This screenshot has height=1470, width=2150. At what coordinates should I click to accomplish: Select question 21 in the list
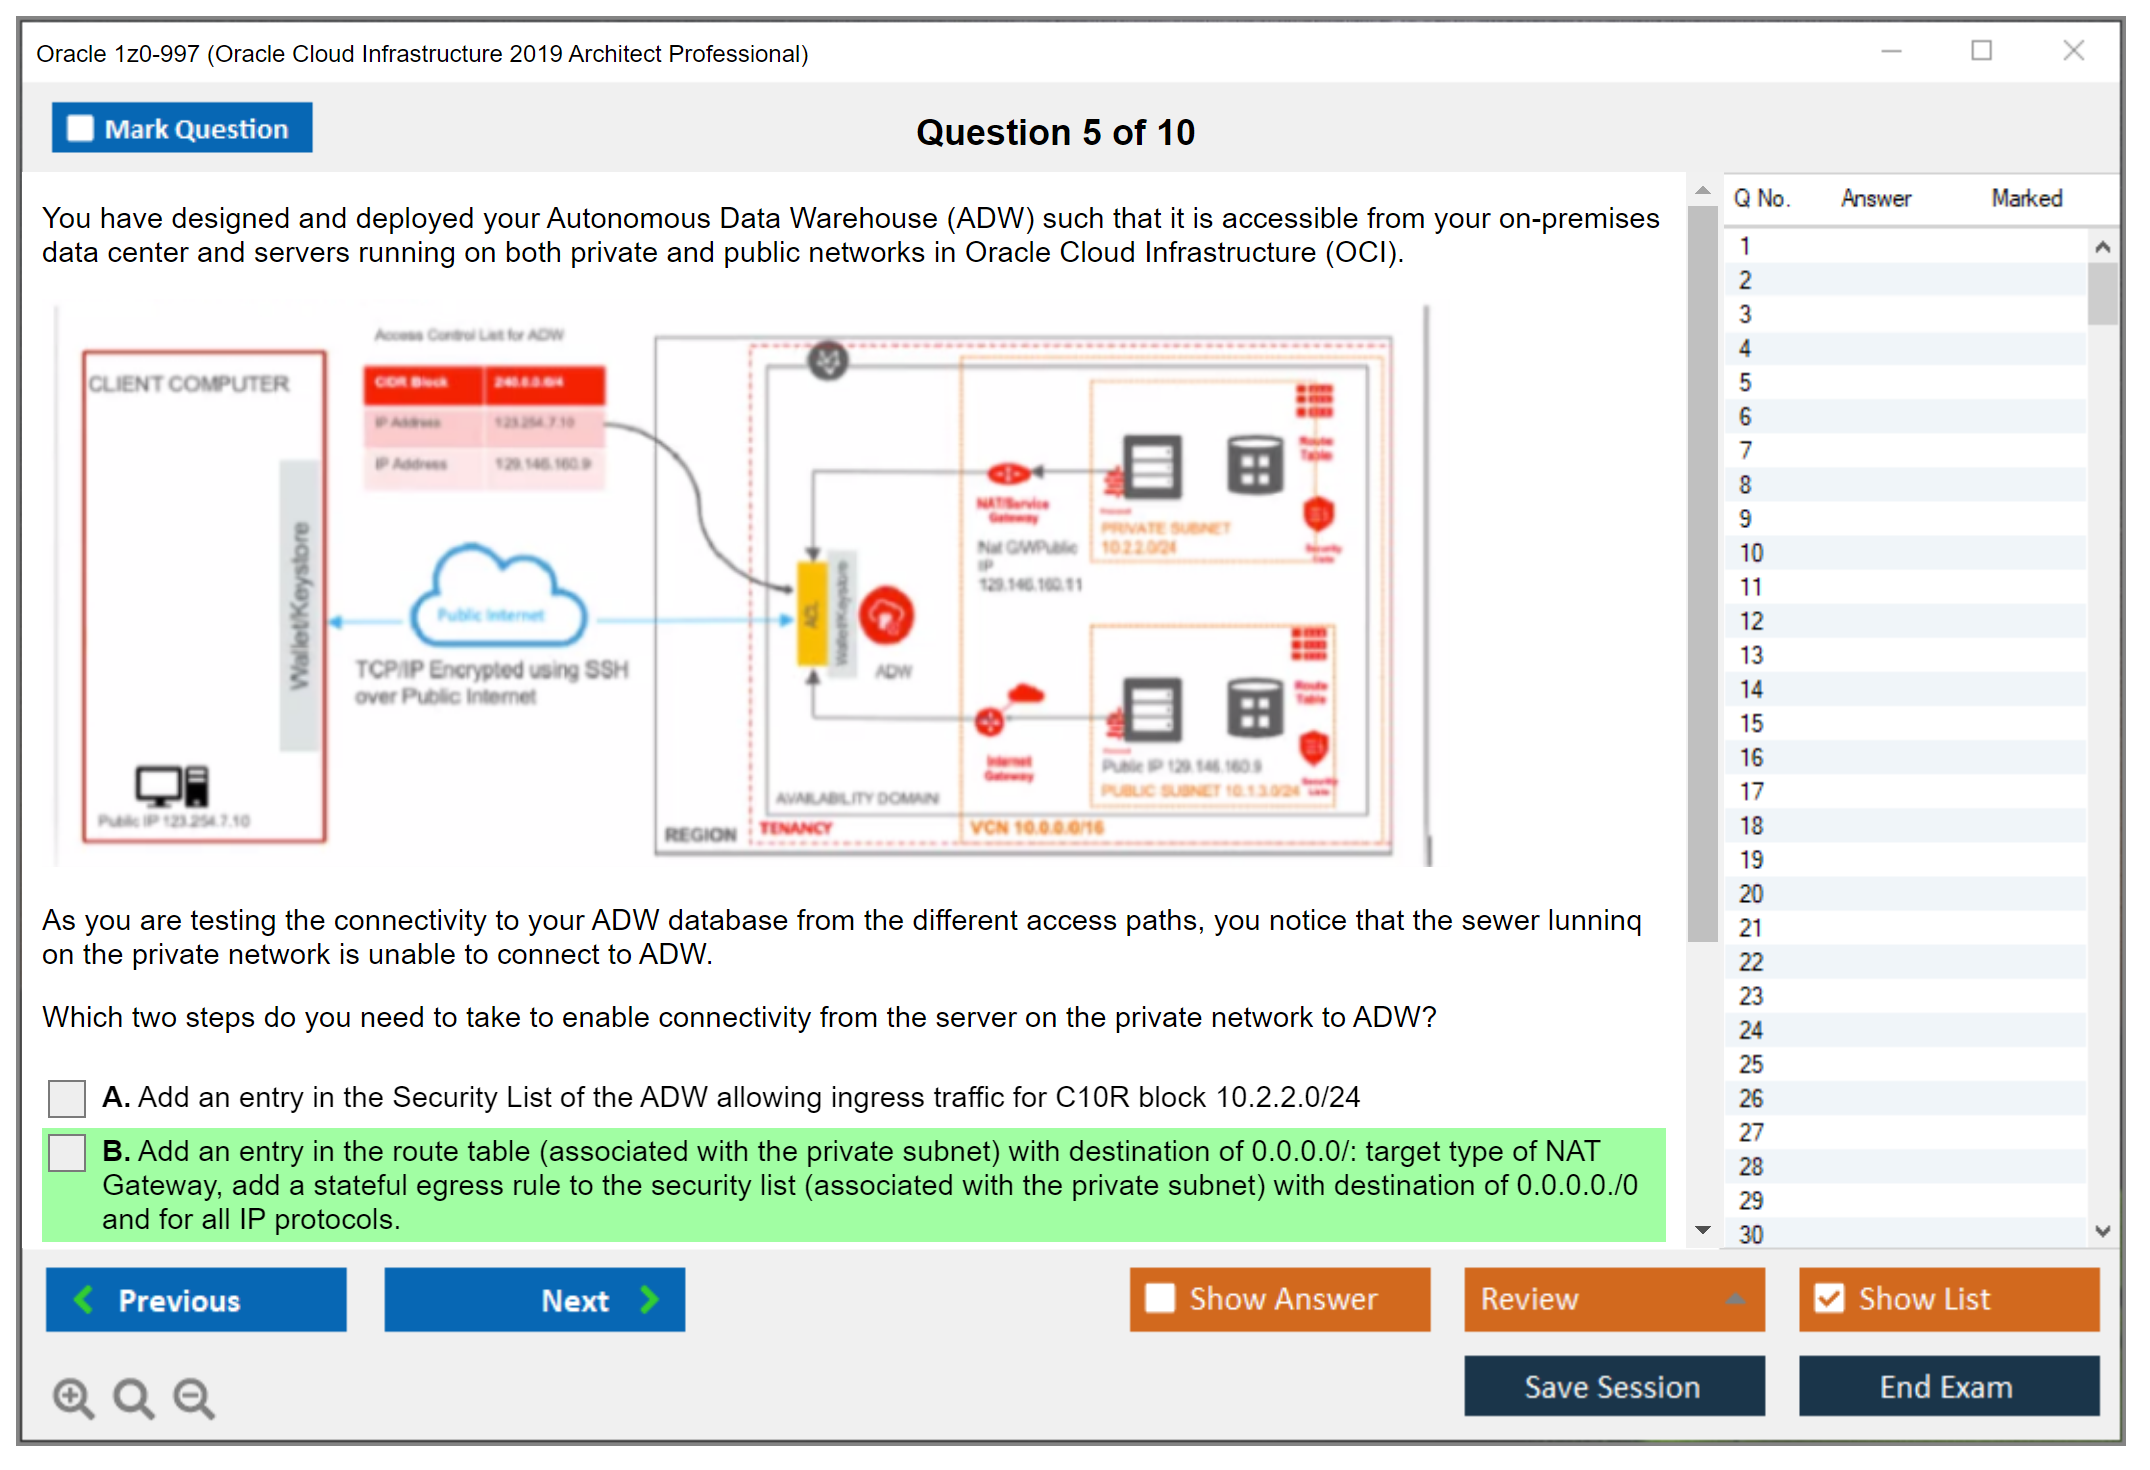[1751, 928]
